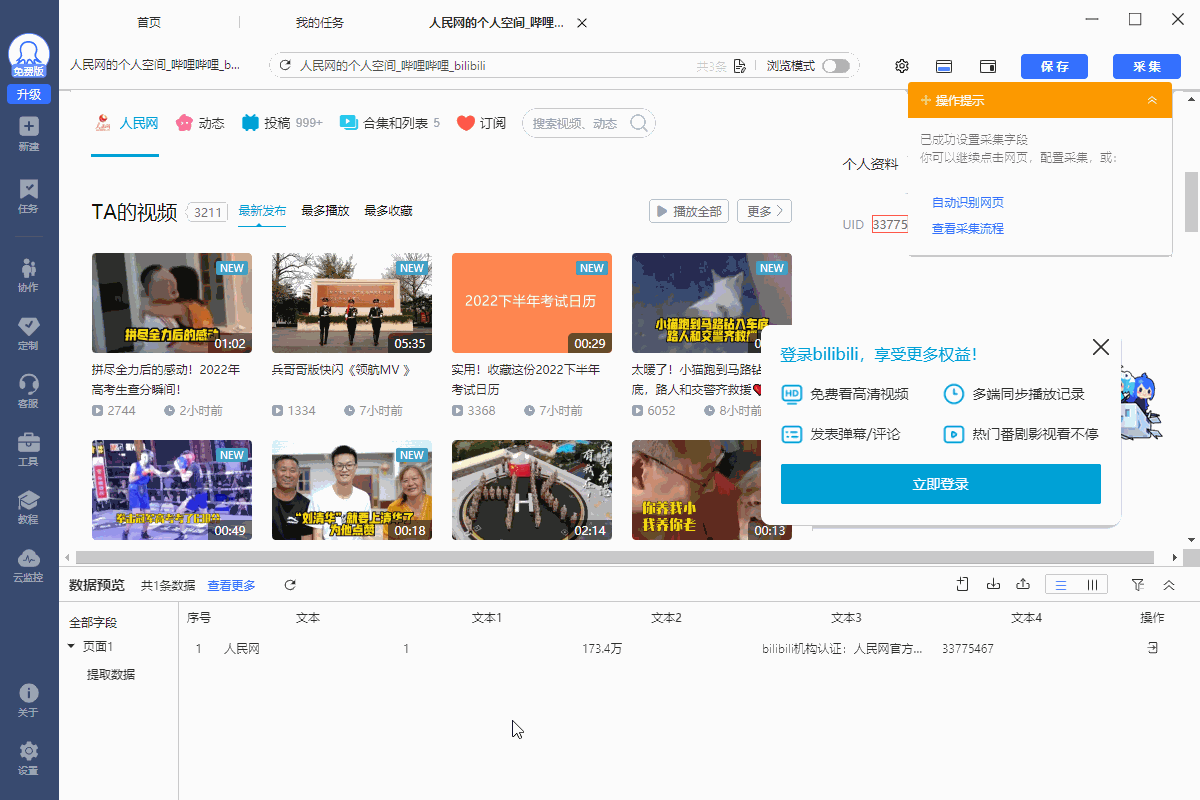Click the 173.4万 cell
This screenshot has height=800, width=1200.
[x=602, y=649]
